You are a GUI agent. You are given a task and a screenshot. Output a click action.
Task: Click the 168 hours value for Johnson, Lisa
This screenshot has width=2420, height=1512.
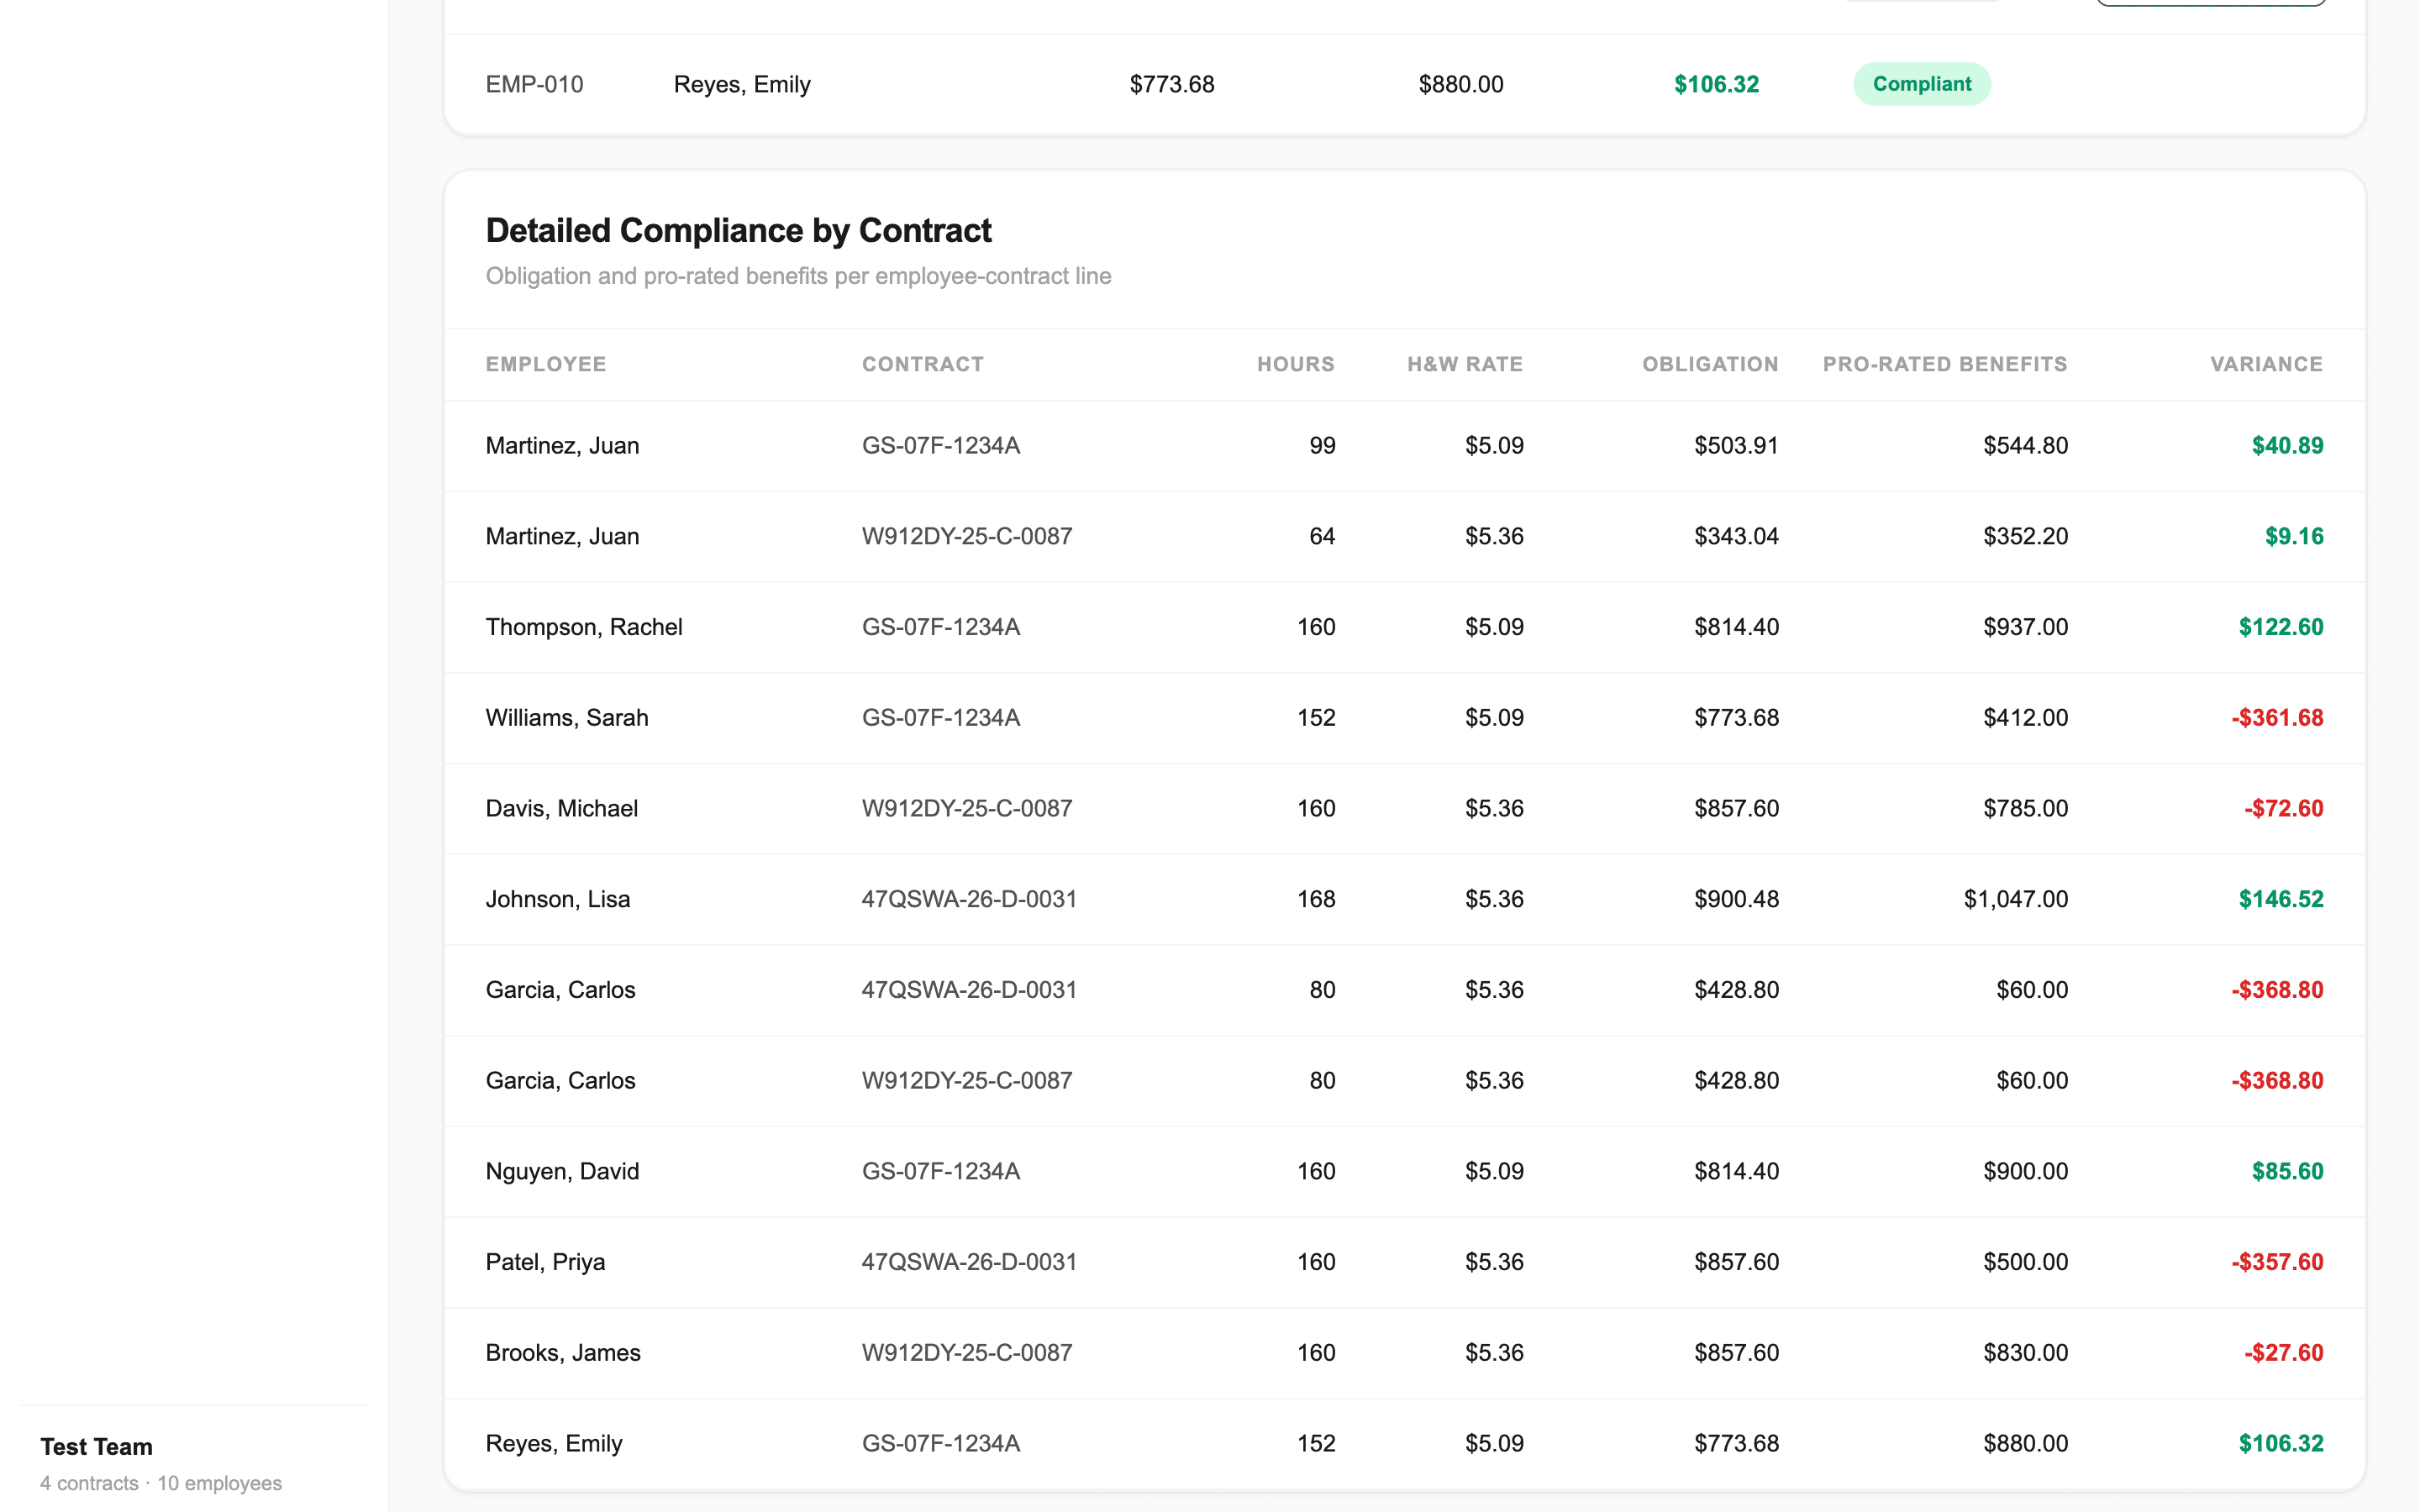pyautogui.click(x=1316, y=900)
